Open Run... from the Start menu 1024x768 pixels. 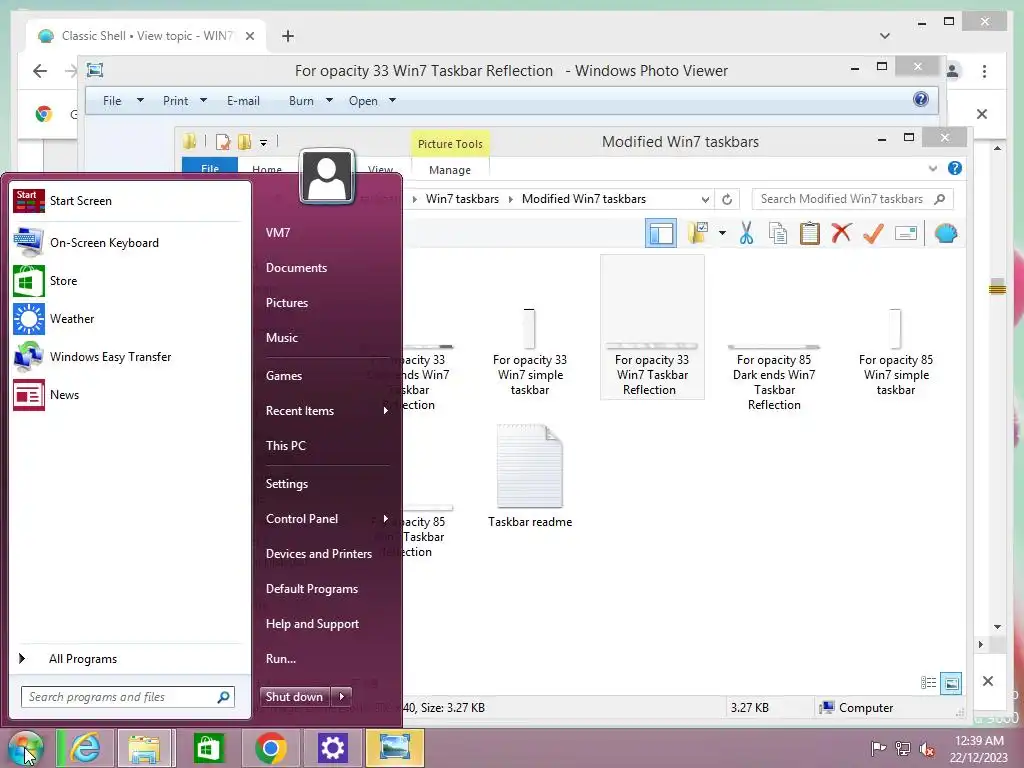[x=281, y=658]
